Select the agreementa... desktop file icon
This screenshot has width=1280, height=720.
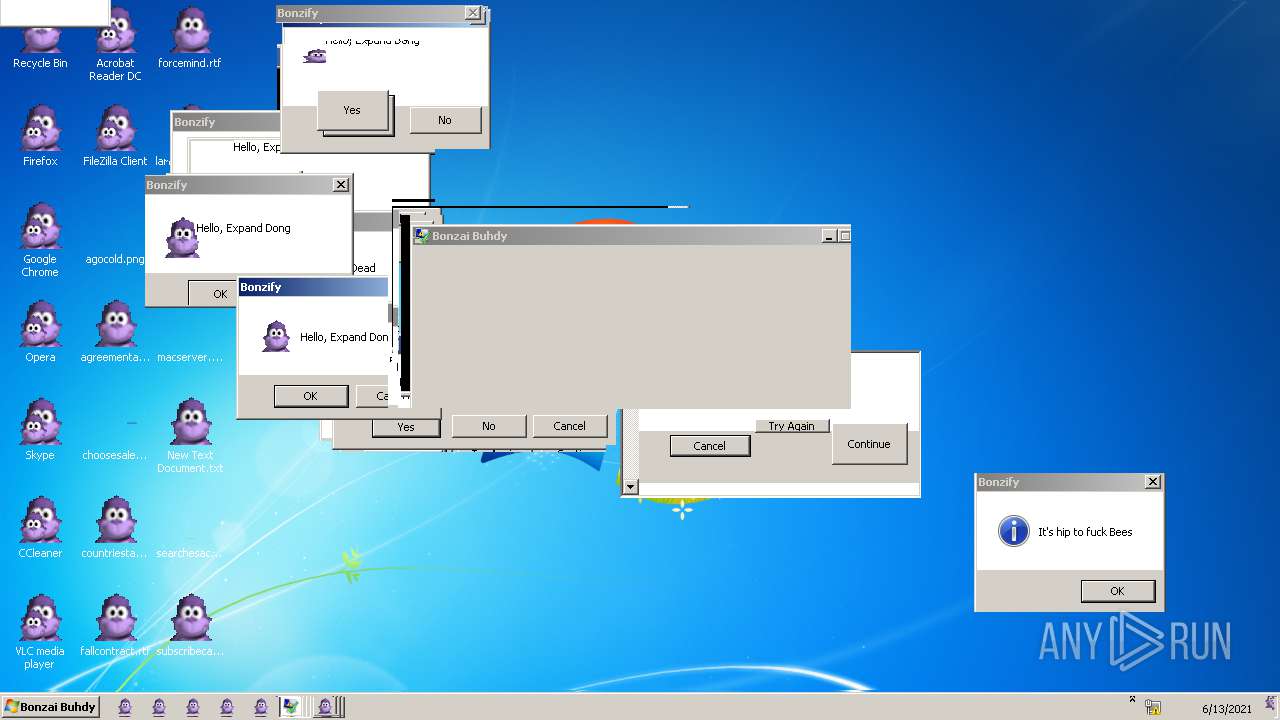tap(115, 332)
